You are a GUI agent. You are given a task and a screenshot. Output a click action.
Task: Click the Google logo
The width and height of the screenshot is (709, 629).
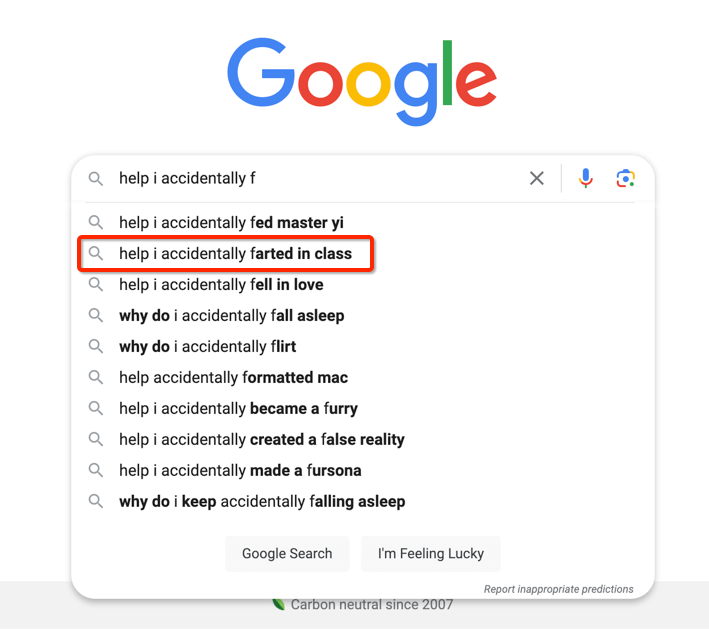click(x=362, y=81)
